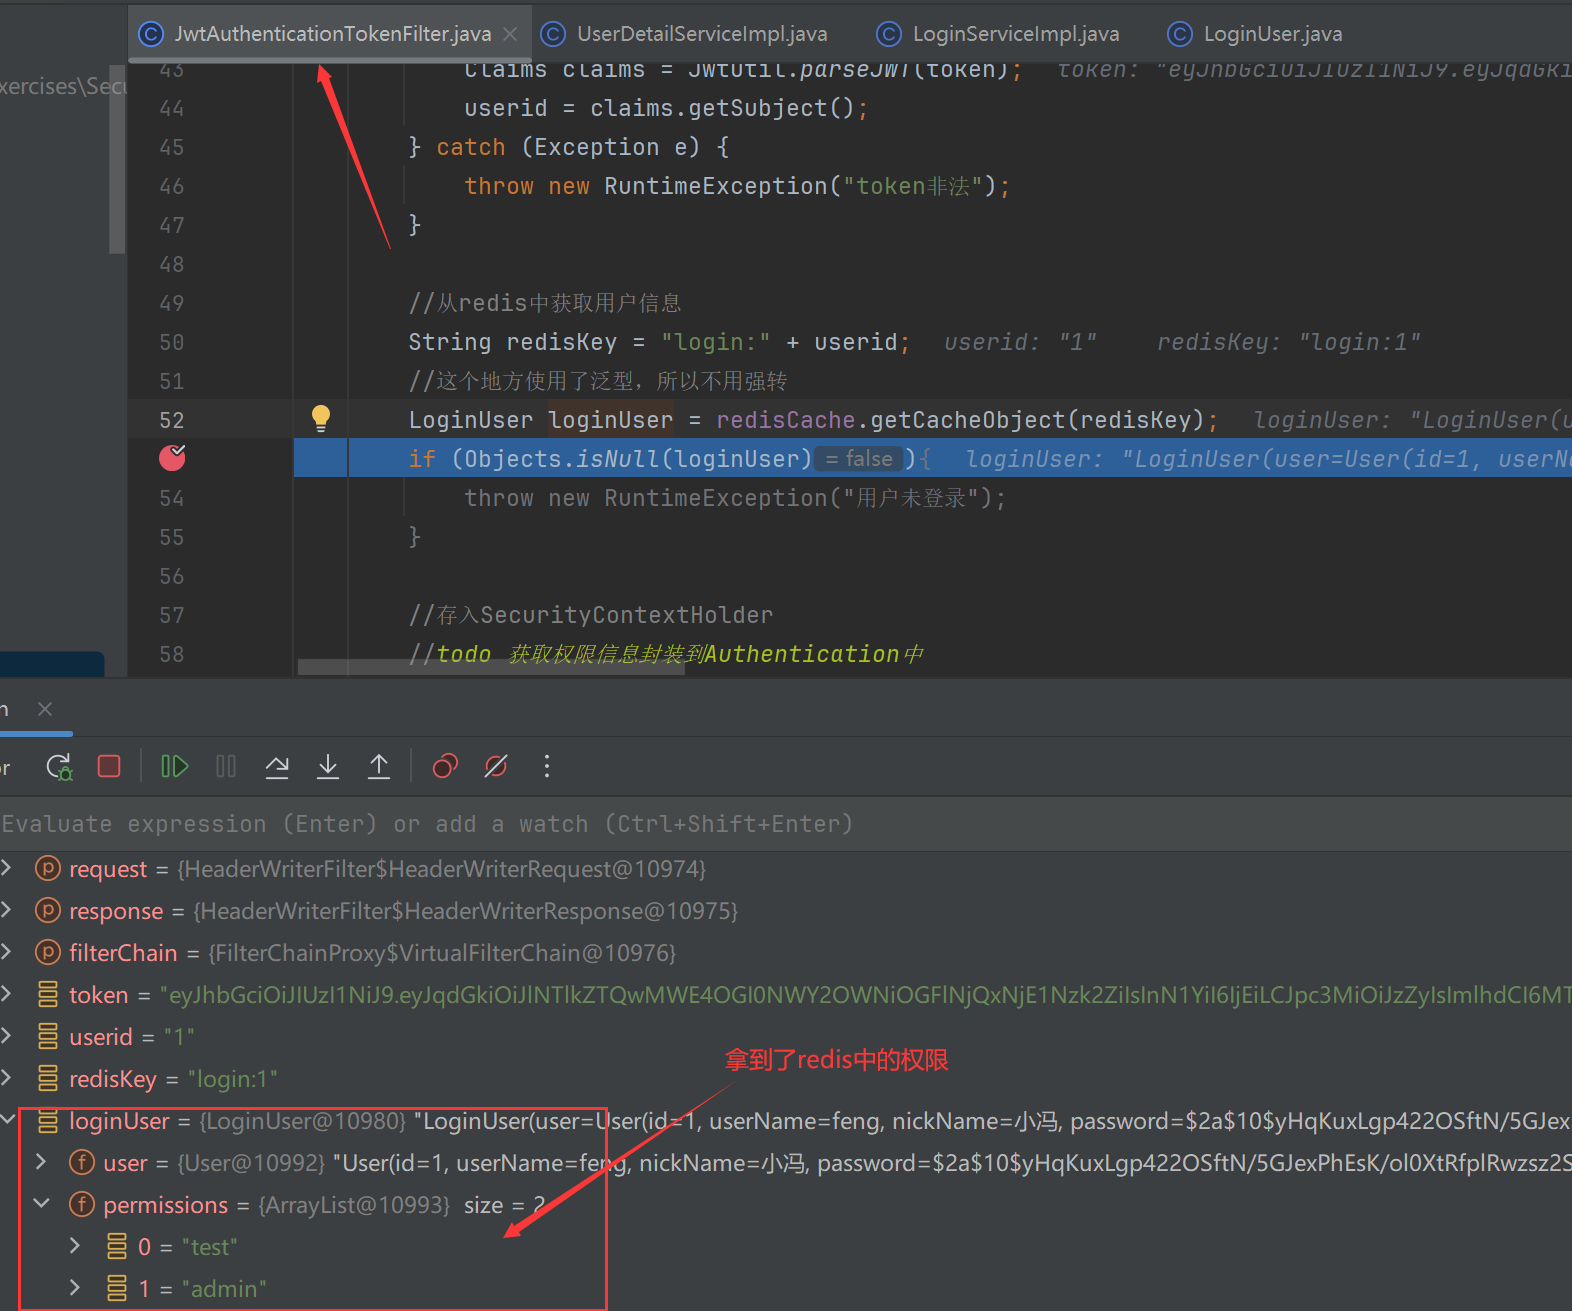Select the filterChain variable row
Viewport: 1572px width, 1311px height.
(786, 953)
